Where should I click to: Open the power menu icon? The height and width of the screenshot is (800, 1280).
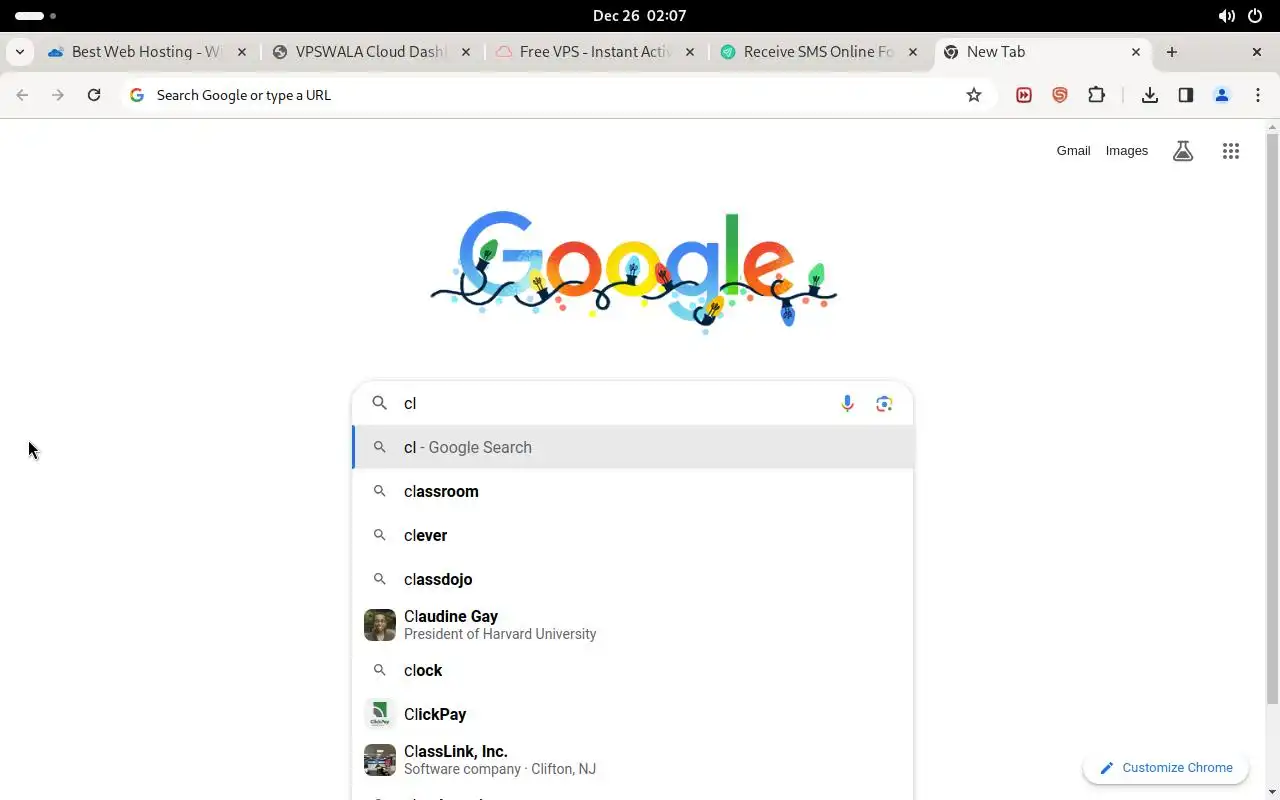(x=1255, y=16)
